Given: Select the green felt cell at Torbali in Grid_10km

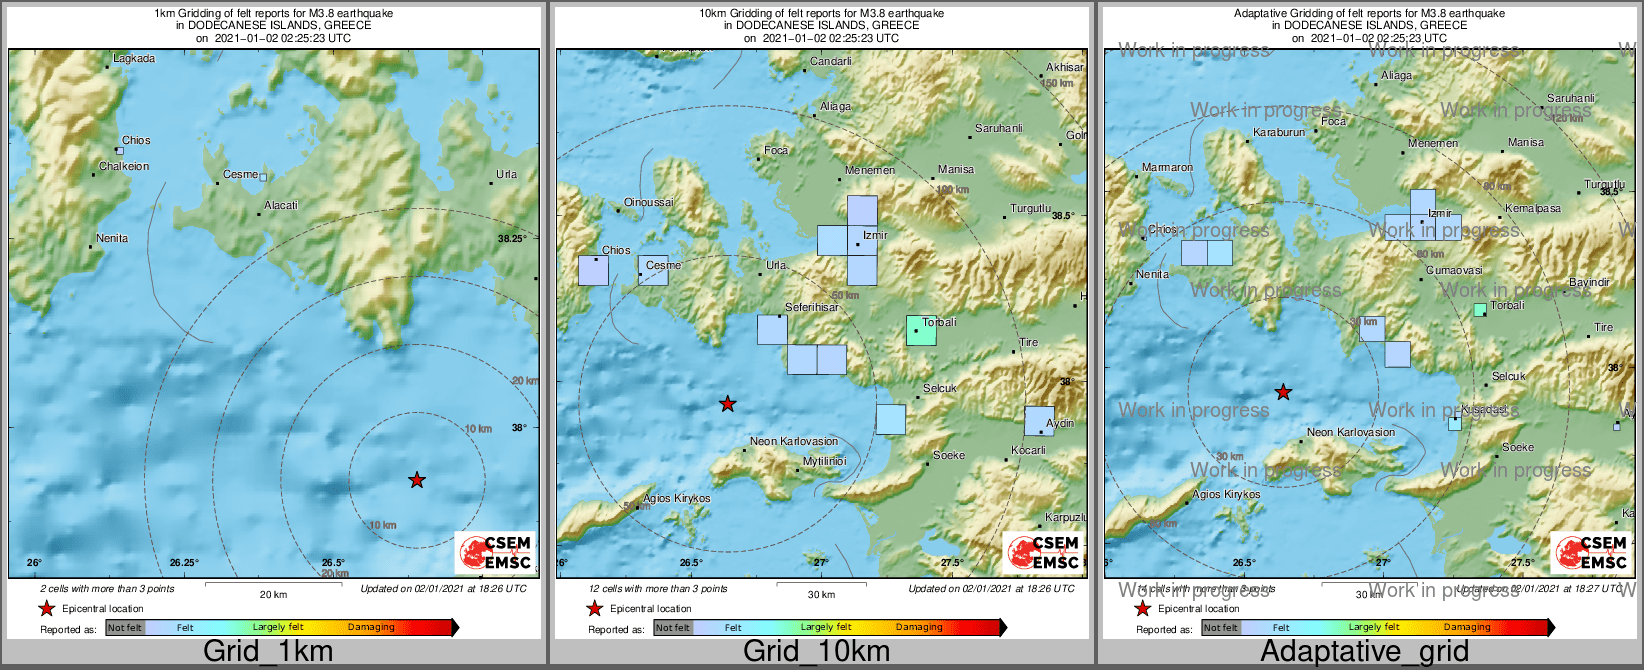Looking at the screenshot, I should click(921, 330).
